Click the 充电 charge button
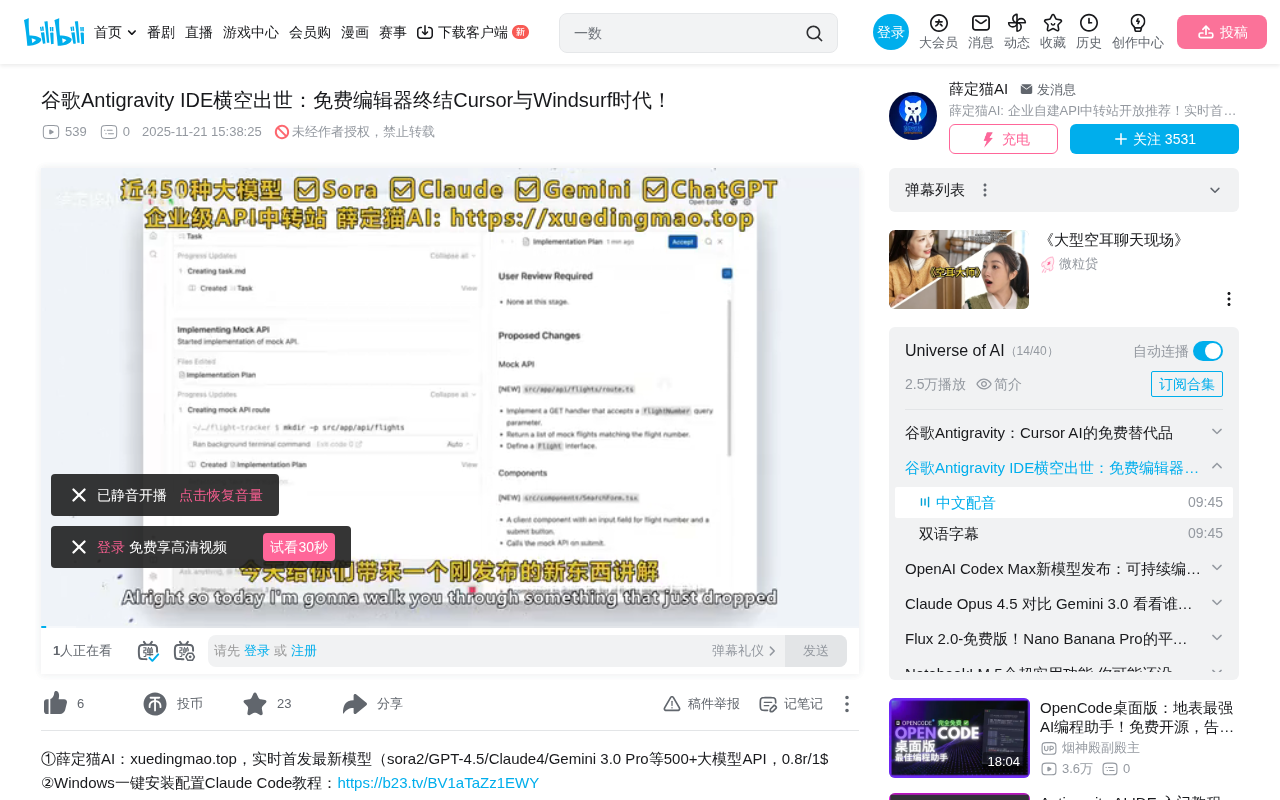 pyautogui.click(x=1003, y=139)
